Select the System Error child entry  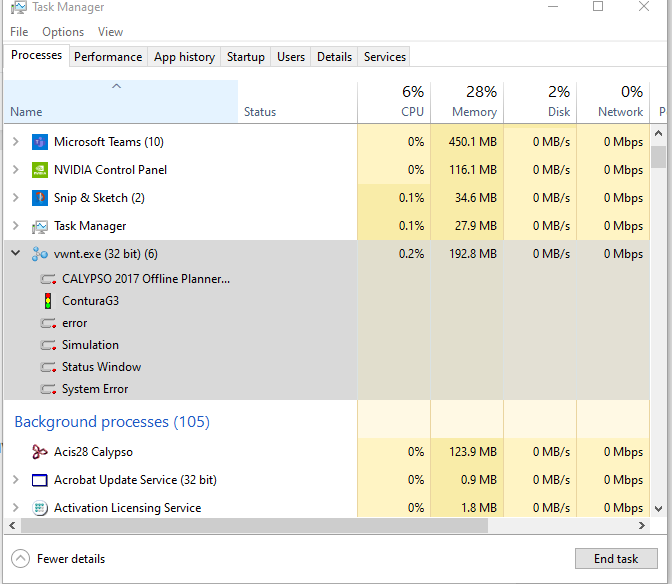[x=95, y=389]
